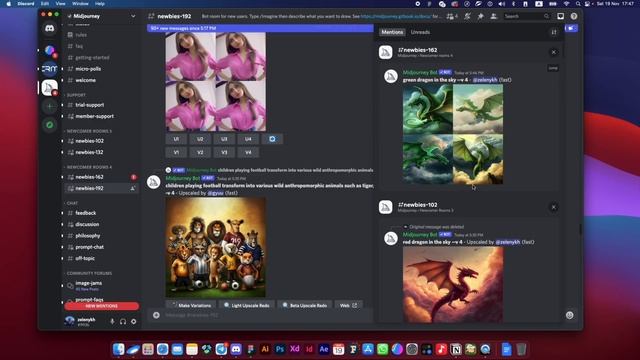The image size is (640, 360).
Task: Click Jump button on green dragon message
Action: [x=553, y=68]
